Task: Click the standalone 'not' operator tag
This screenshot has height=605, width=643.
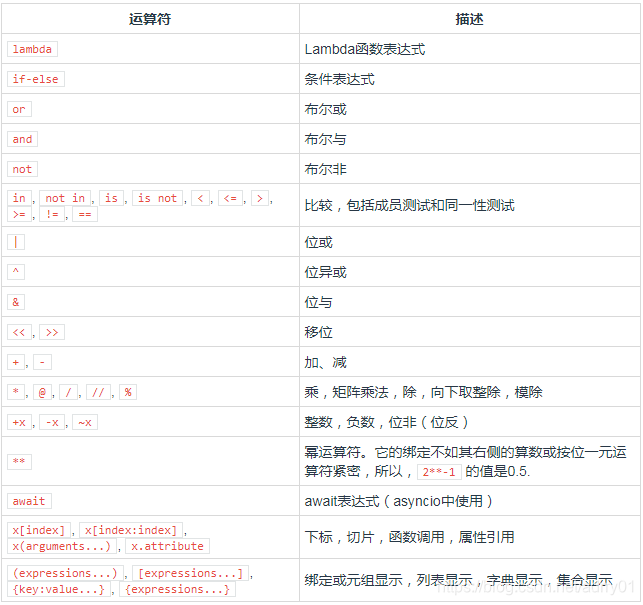Action: click(23, 169)
